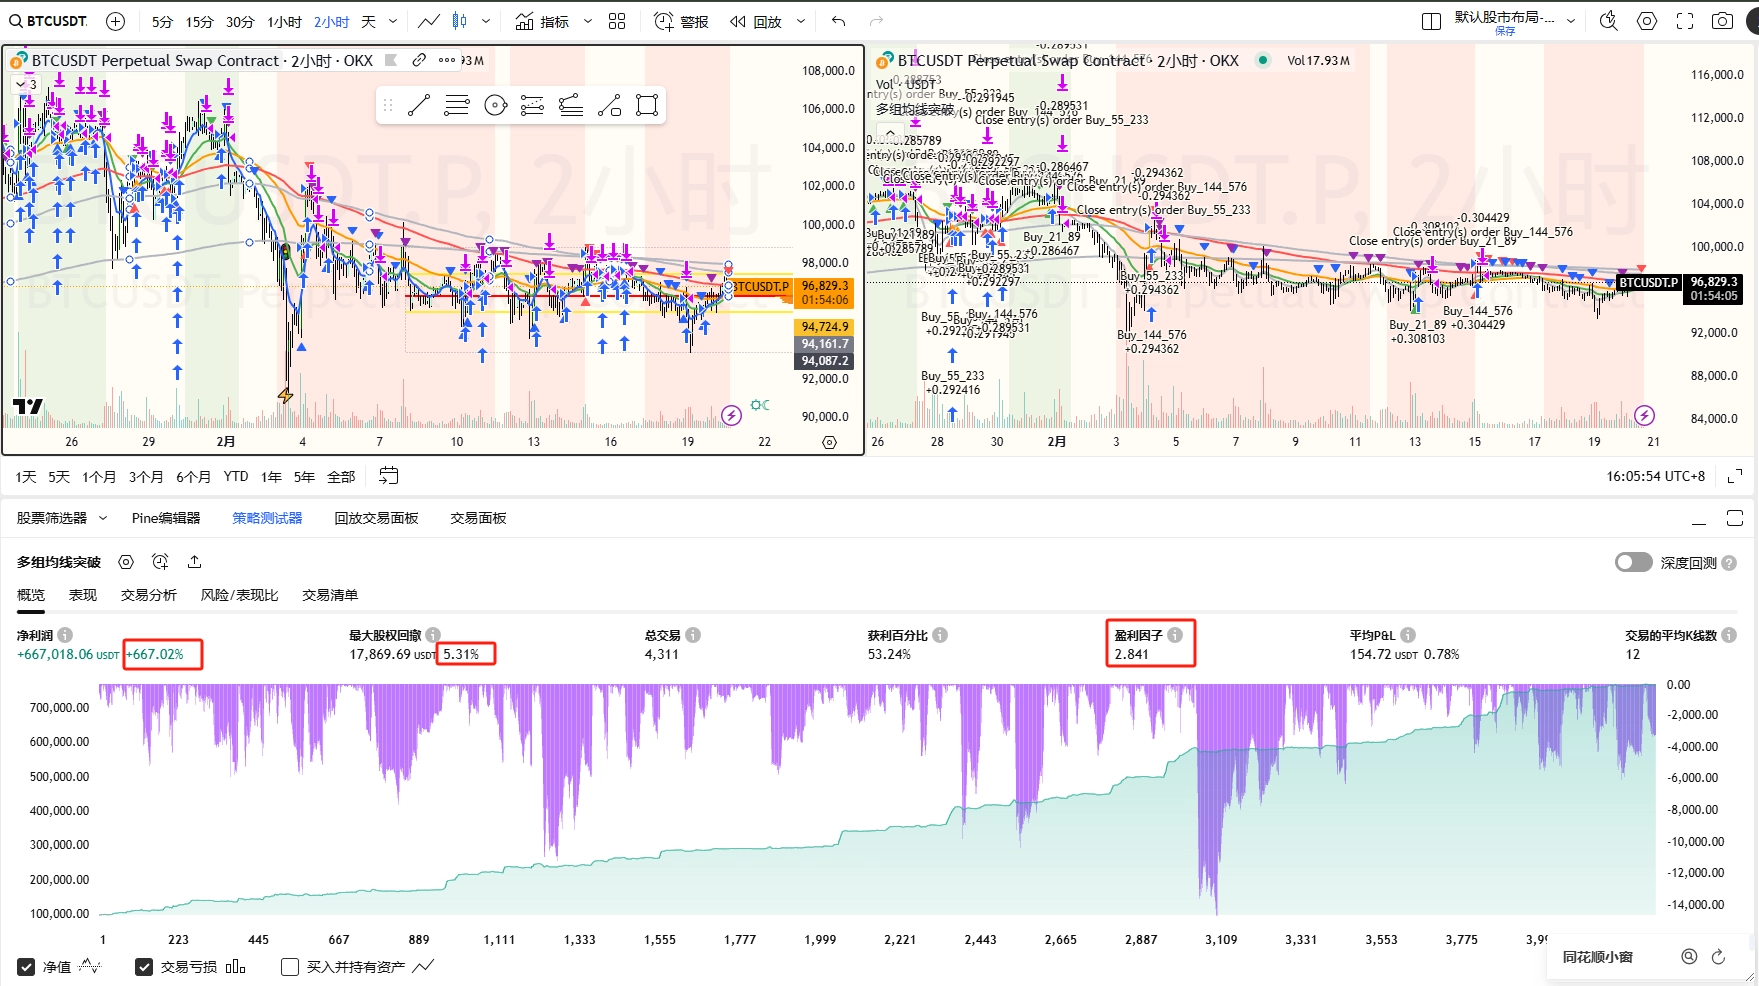This screenshot has width=1759, height=986.
Task: Open the 风险/表现比 tab
Action: pyautogui.click(x=240, y=595)
